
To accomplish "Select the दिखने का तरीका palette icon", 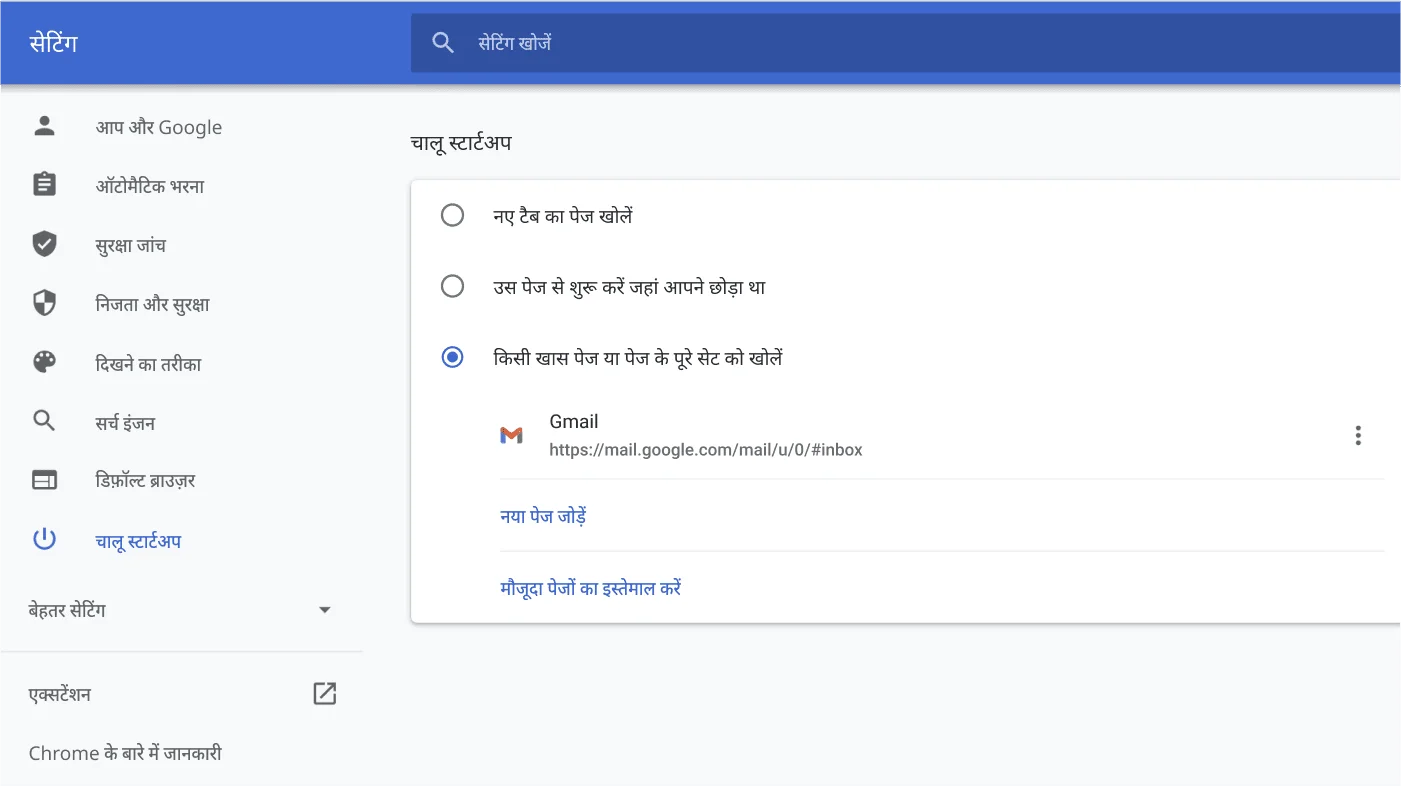I will 44,362.
